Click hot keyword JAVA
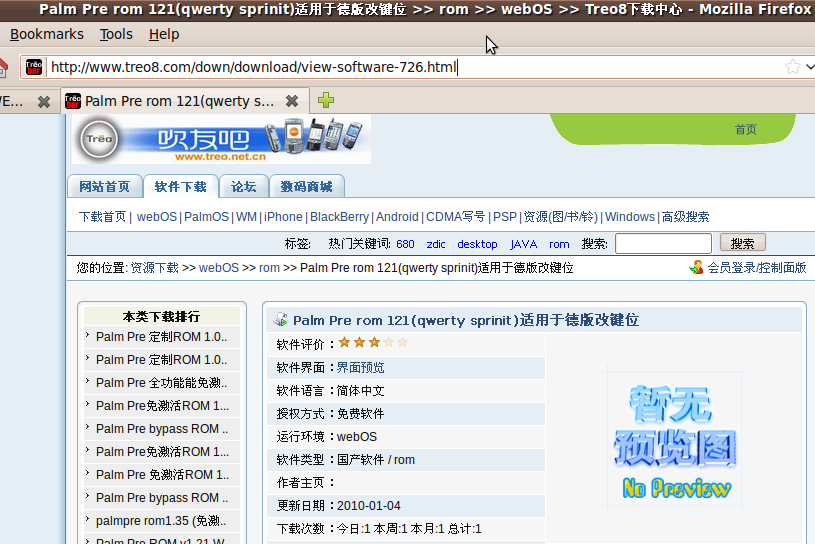This screenshot has height=544, width=815. (x=523, y=244)
